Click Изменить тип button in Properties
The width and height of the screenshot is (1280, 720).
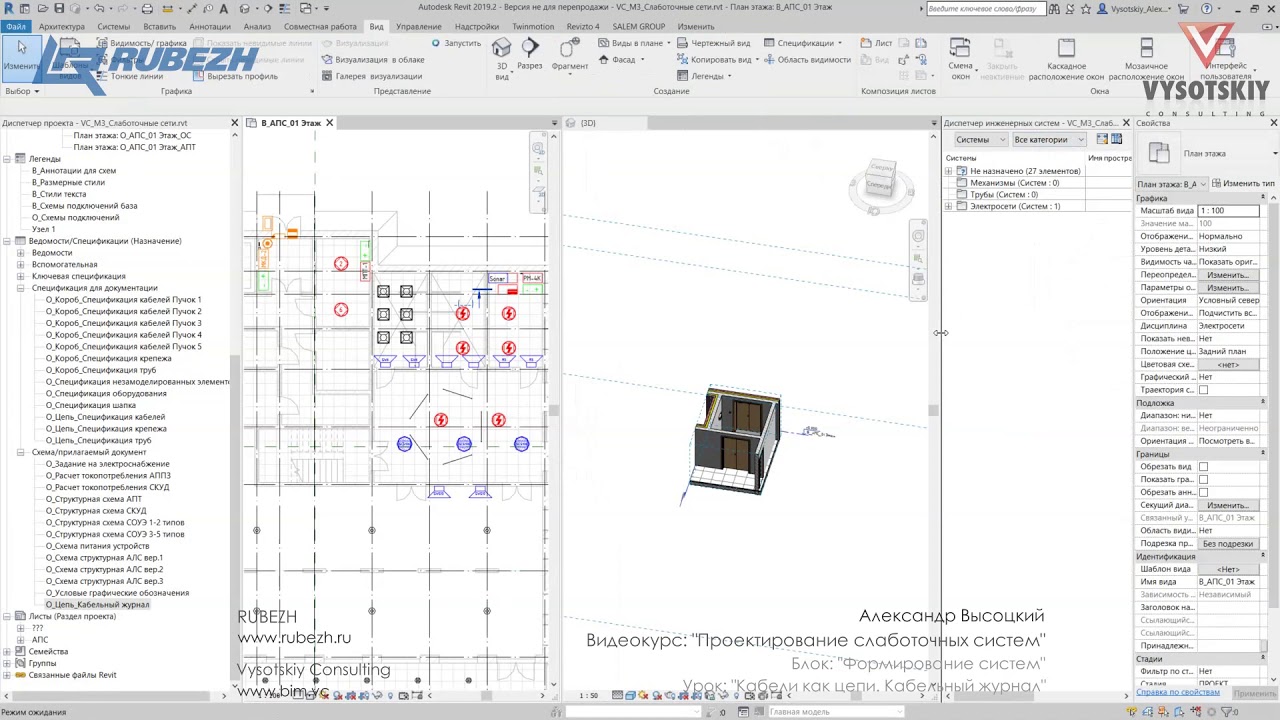[1243, 184]
